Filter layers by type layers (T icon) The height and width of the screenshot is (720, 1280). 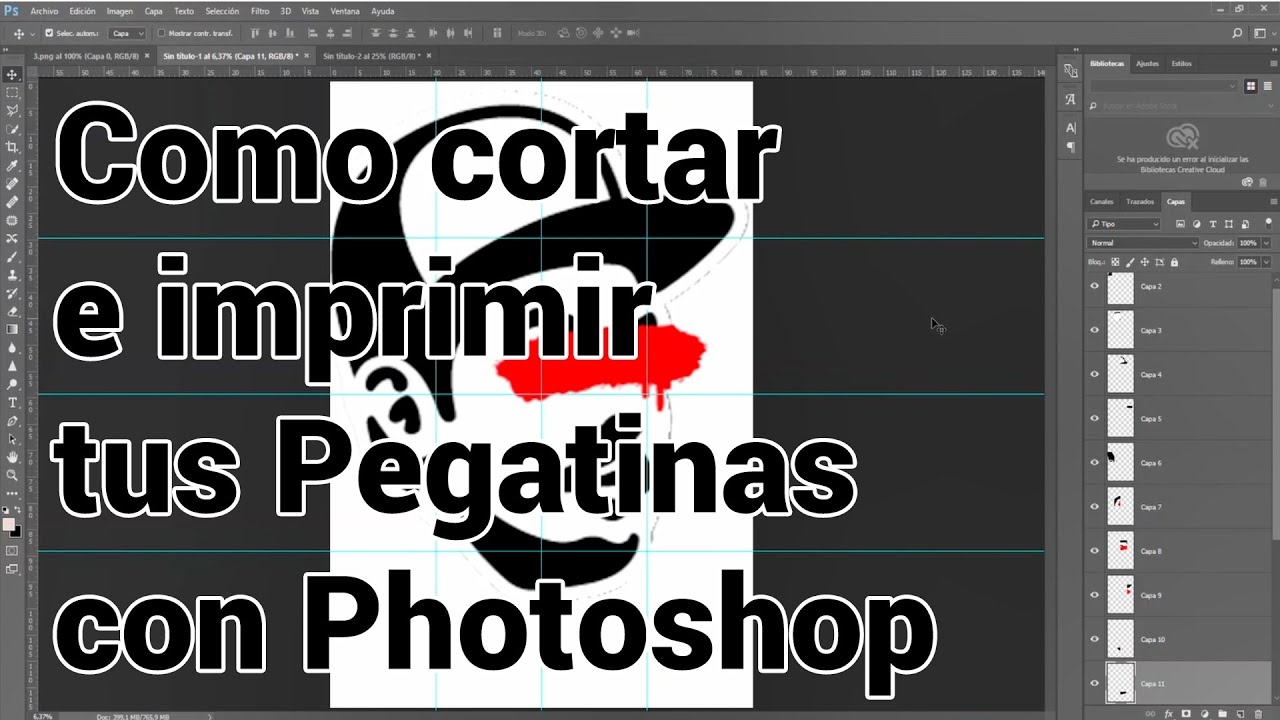pyautogui.click(x=1212, y=224)
